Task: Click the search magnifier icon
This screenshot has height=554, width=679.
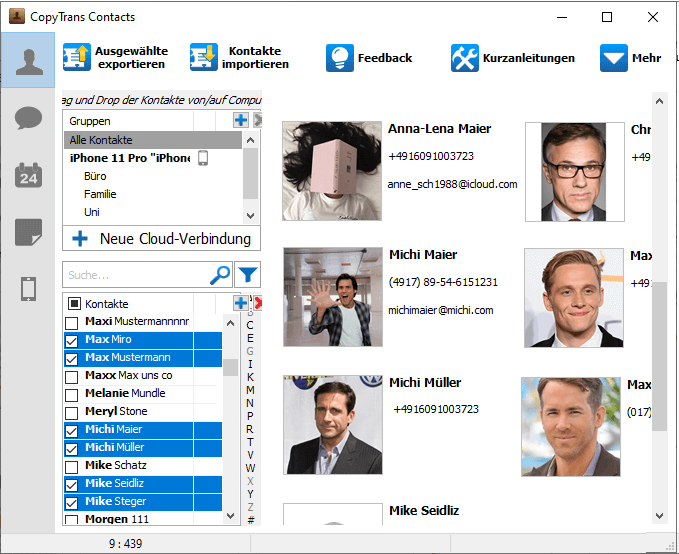Action: [220, 274]
